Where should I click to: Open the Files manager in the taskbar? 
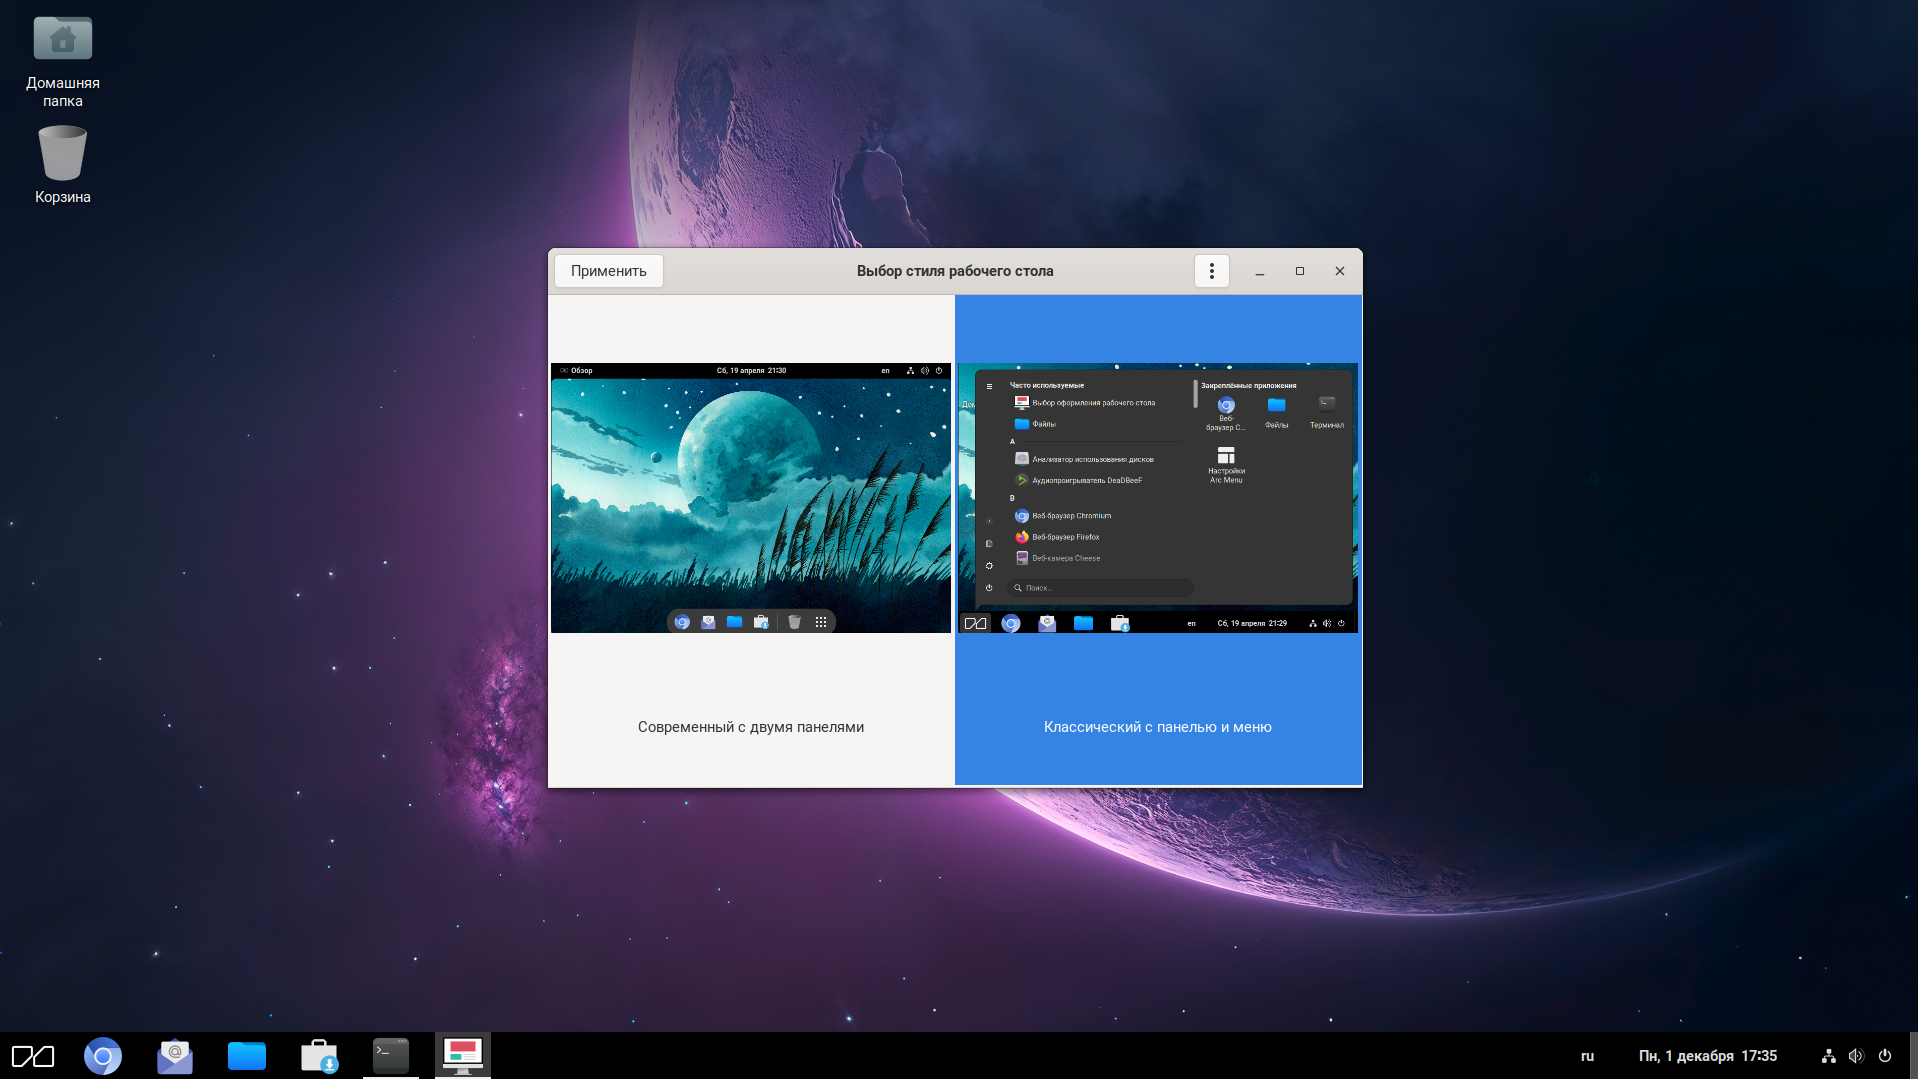(x=246, y=1056)
